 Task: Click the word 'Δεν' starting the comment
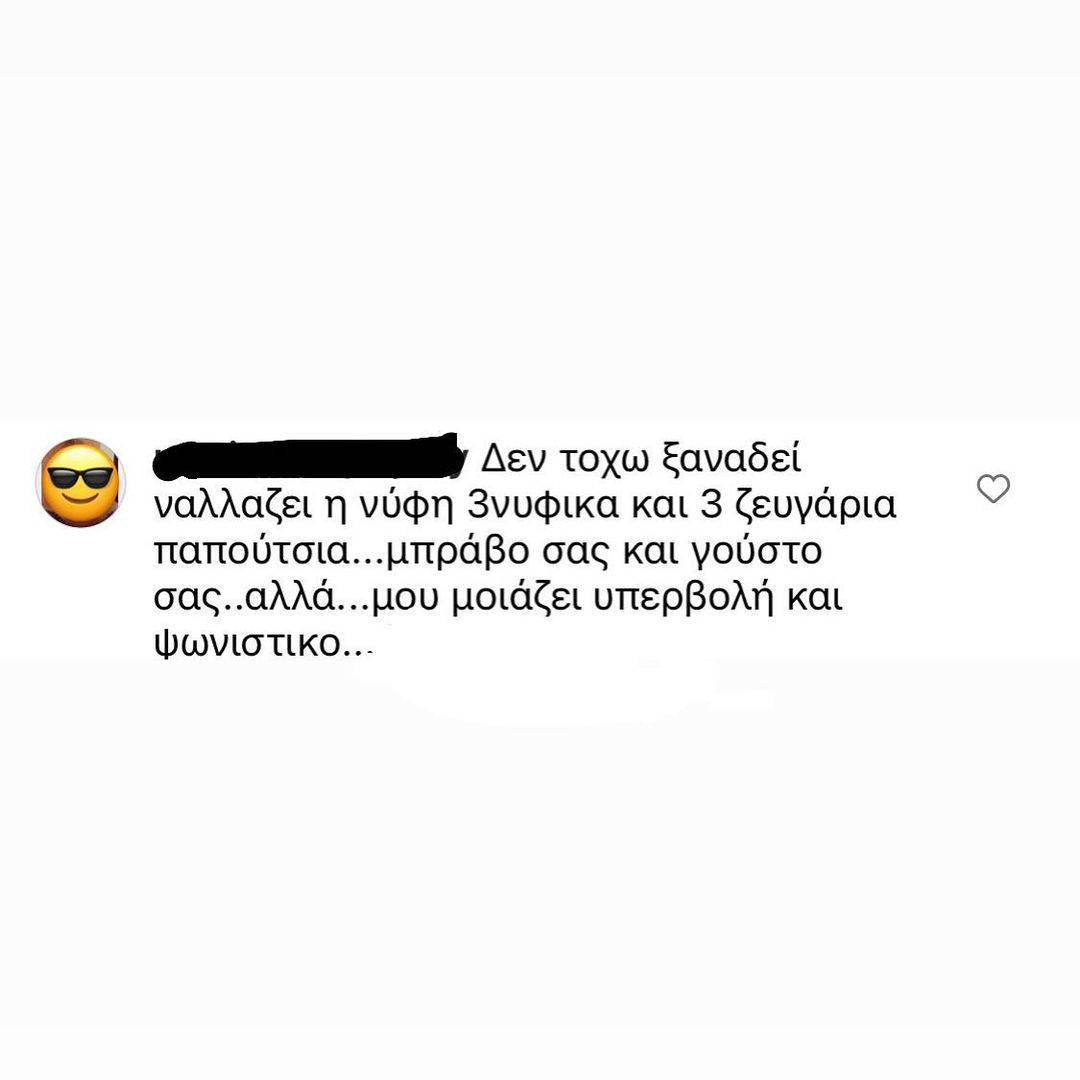coord(512,458)
